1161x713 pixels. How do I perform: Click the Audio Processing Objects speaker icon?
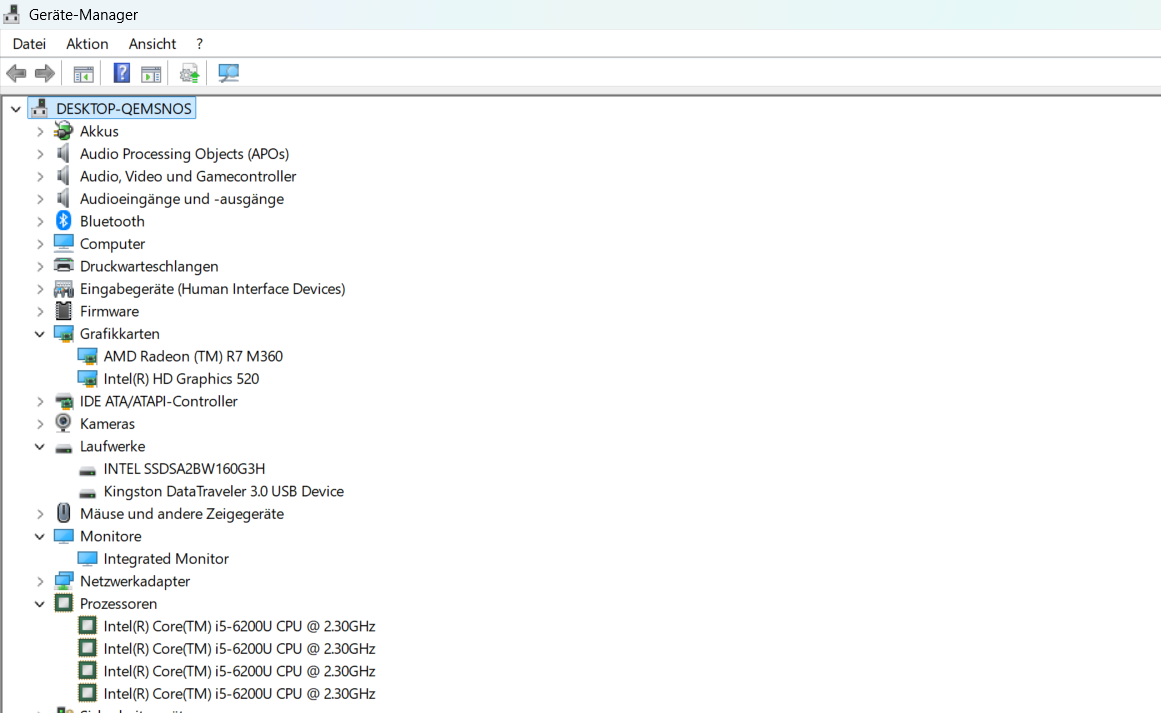tap(64, 153)
